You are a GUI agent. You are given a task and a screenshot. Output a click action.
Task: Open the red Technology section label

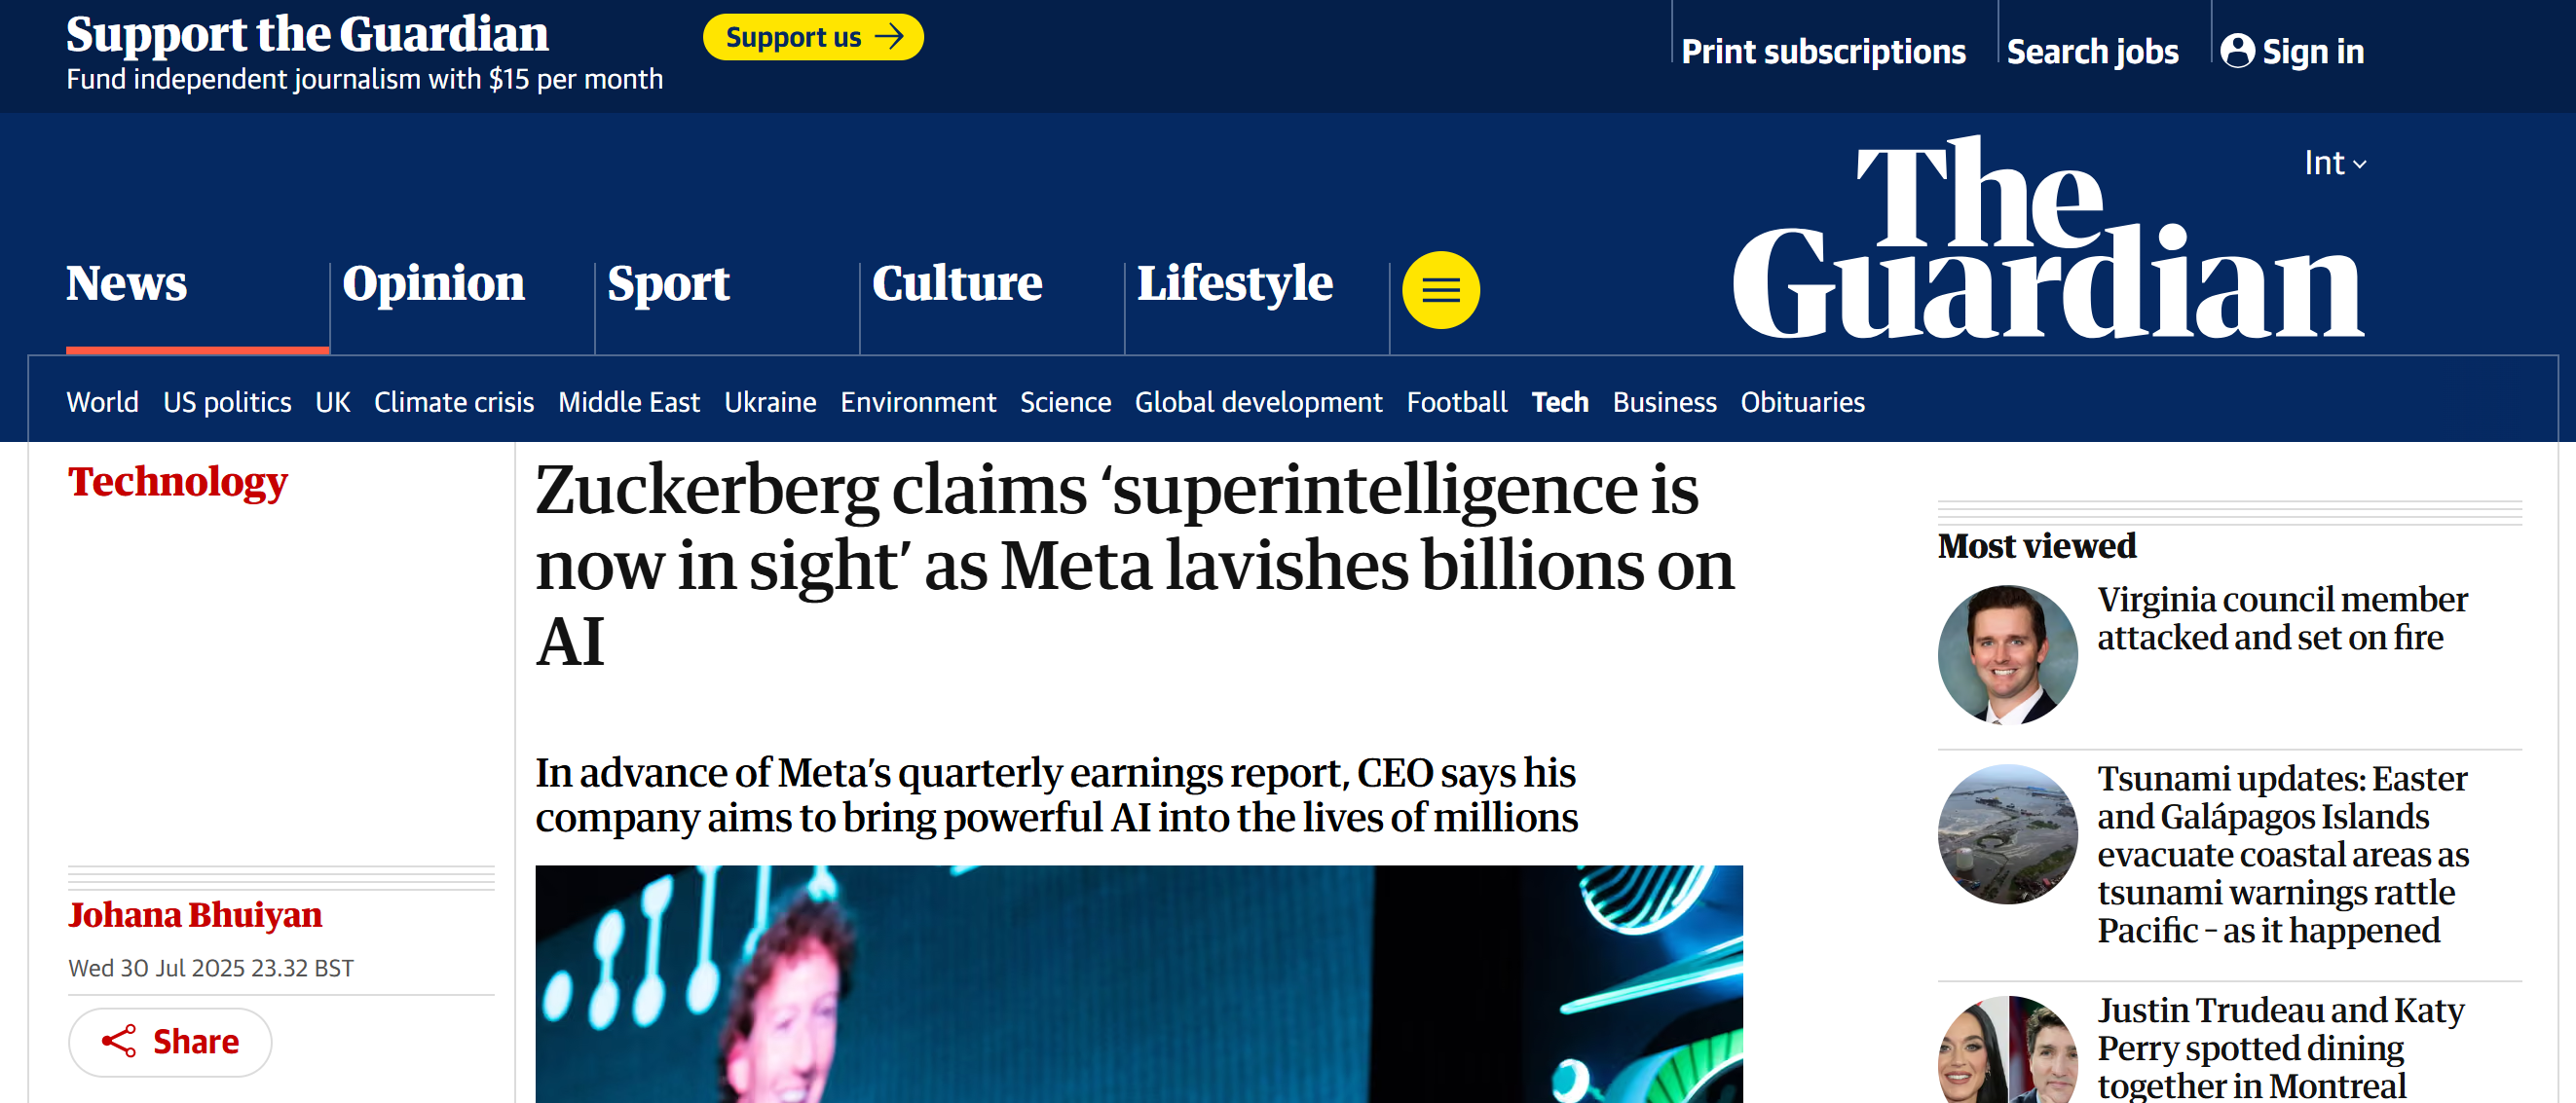178,482
